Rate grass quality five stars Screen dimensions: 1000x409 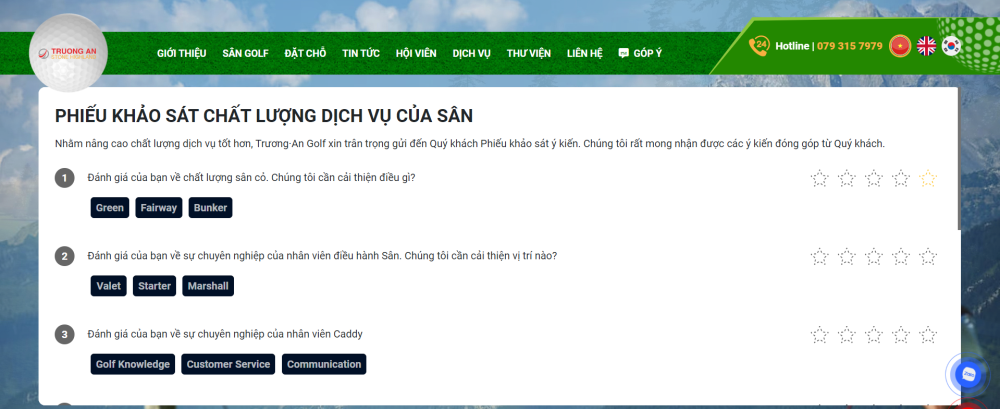point(928,179)
